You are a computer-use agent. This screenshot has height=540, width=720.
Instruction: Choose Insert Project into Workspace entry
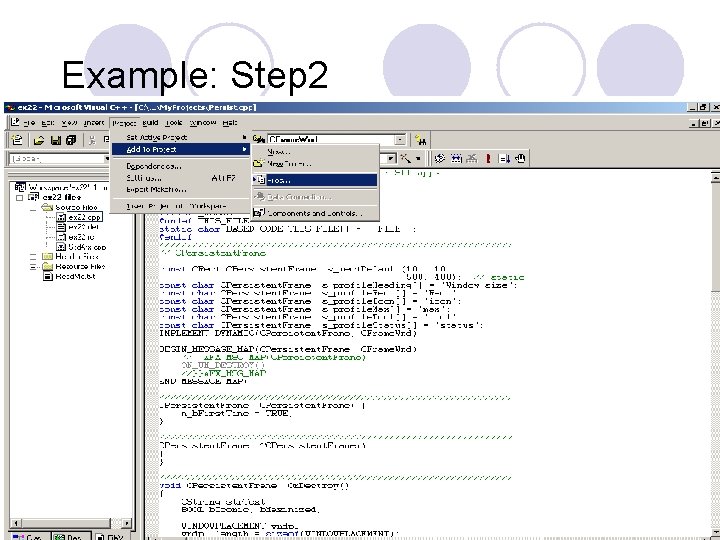click(180, 206)
